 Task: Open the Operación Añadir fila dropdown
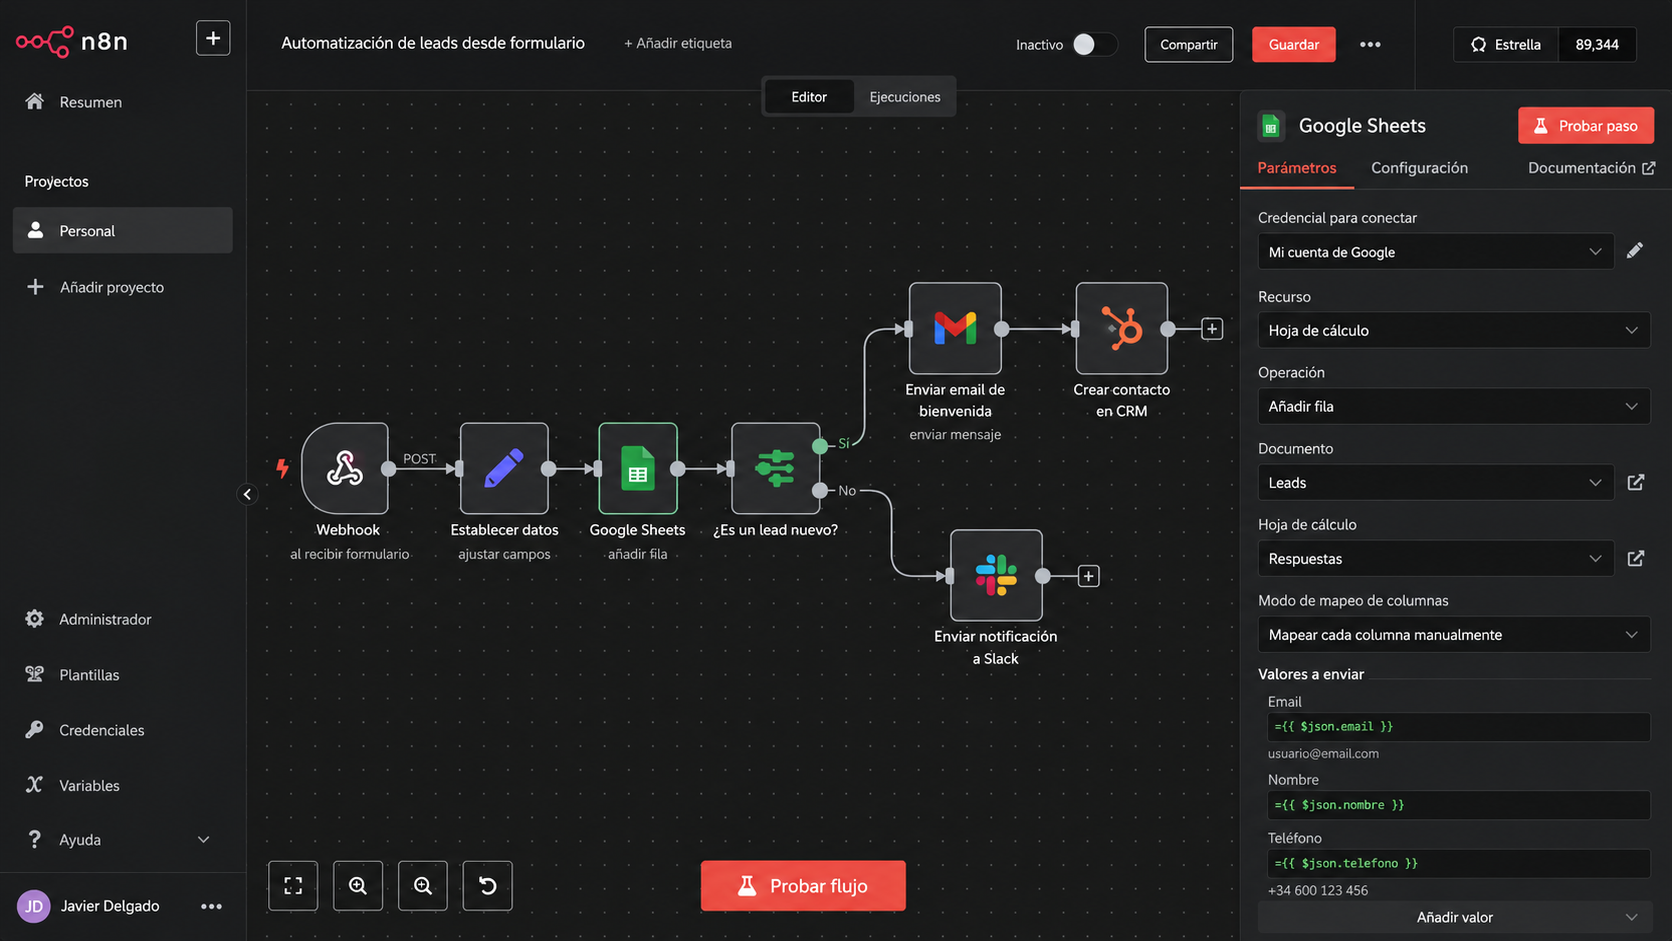coord(1454,406)
